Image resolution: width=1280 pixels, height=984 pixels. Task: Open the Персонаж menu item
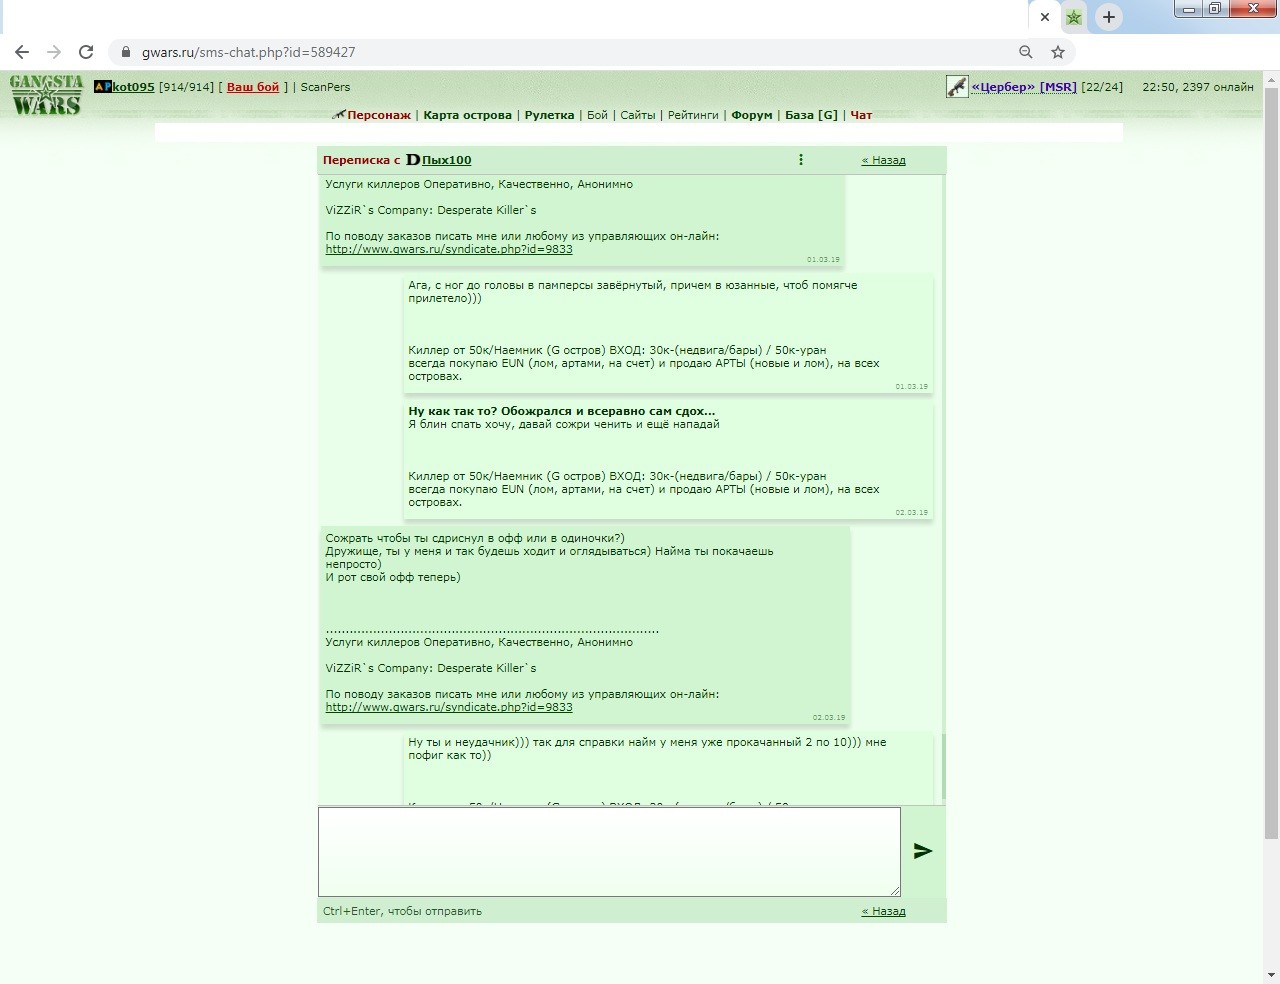[379, 115]
